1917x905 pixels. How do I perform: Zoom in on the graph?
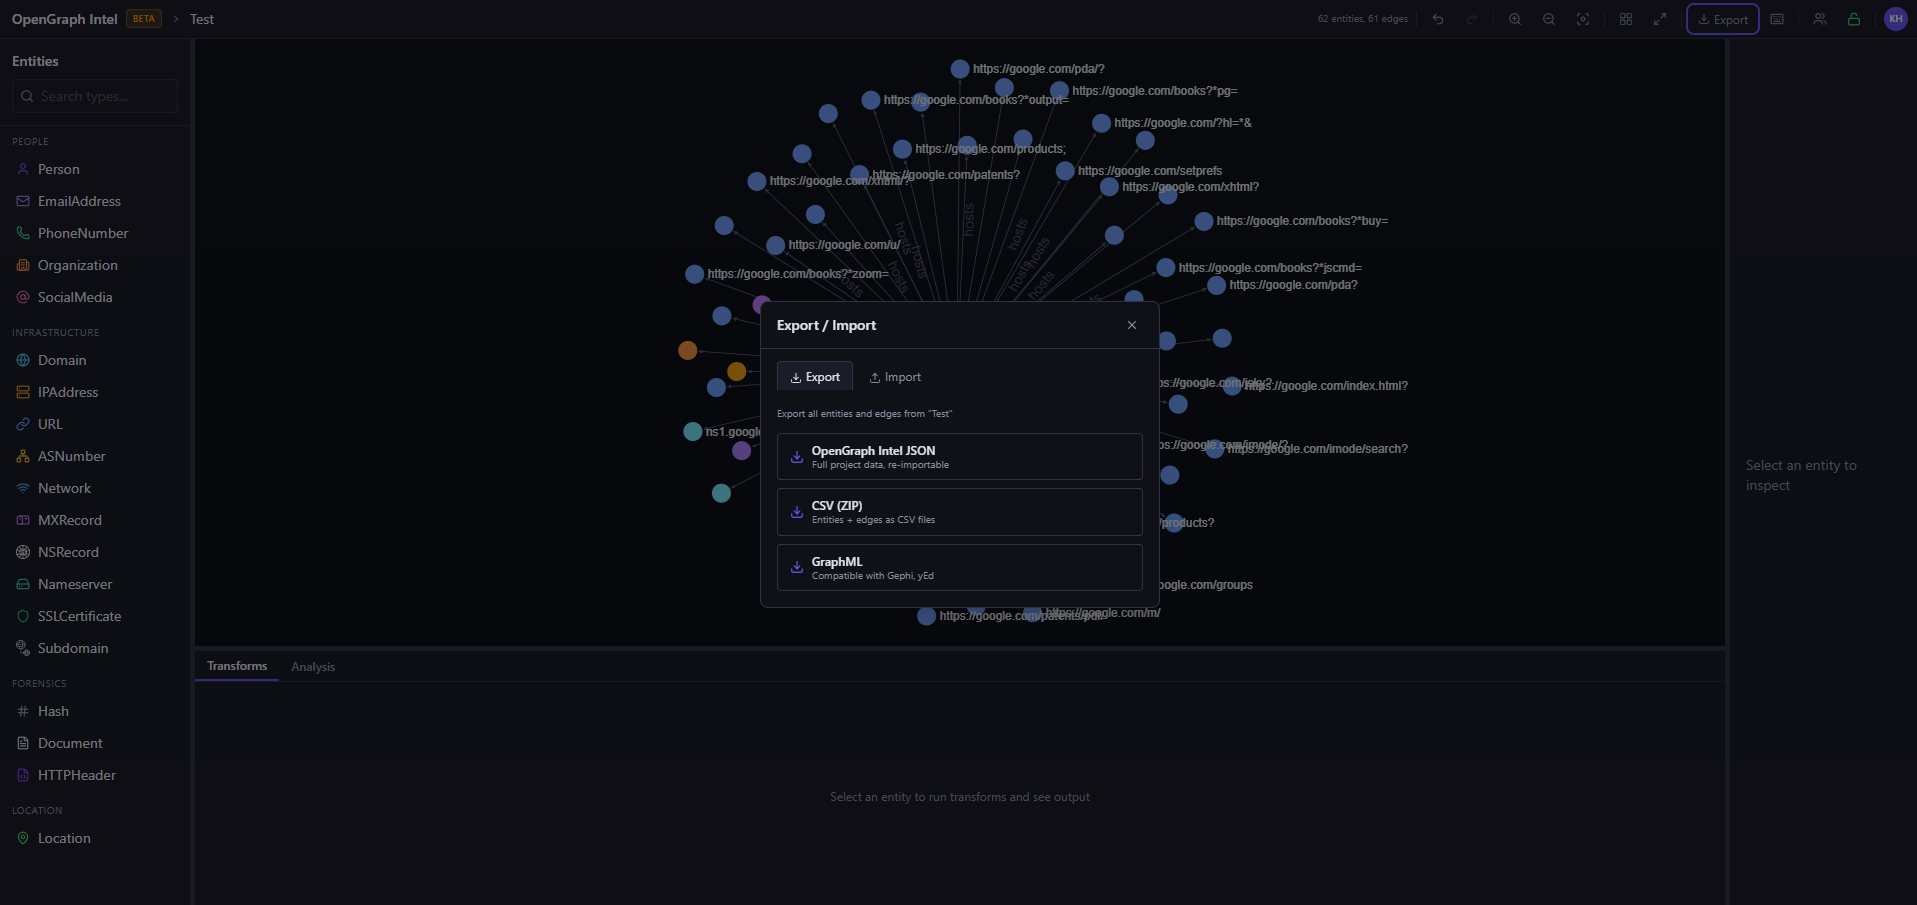(x=1514, y=18)
